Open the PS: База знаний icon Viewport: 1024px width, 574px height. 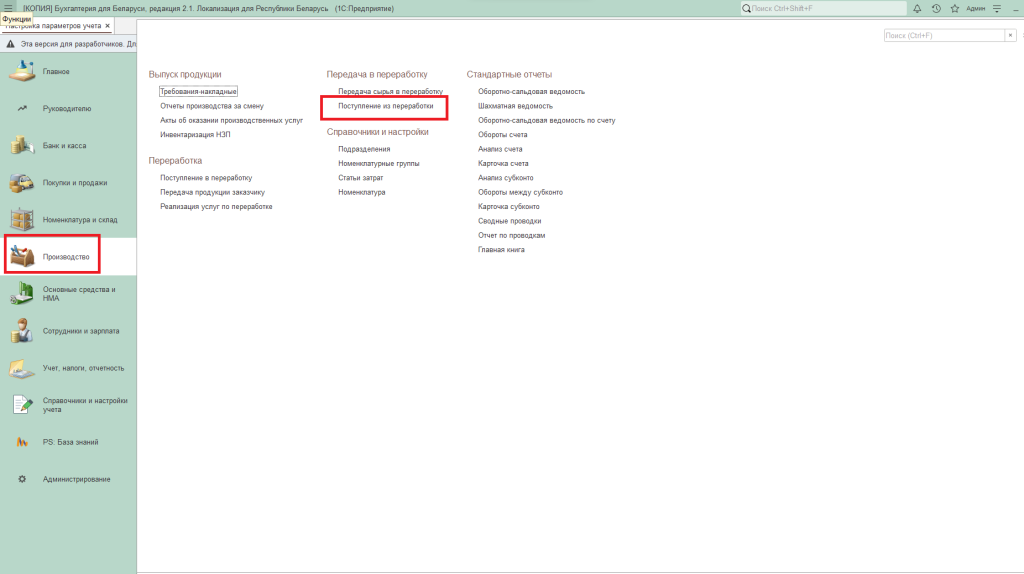click(x=22, y=442)
